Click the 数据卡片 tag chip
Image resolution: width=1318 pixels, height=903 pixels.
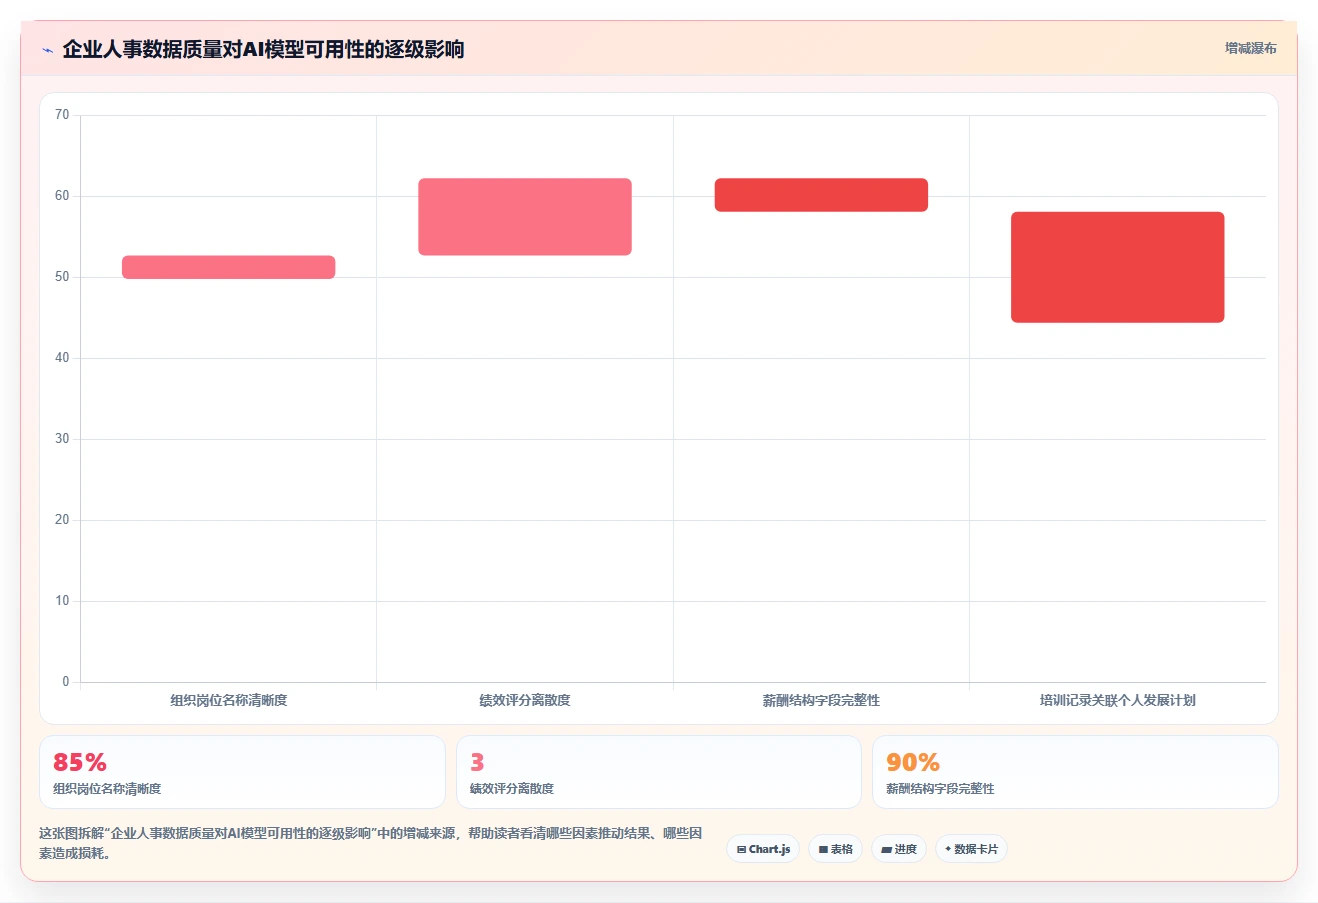coord(971,849)
